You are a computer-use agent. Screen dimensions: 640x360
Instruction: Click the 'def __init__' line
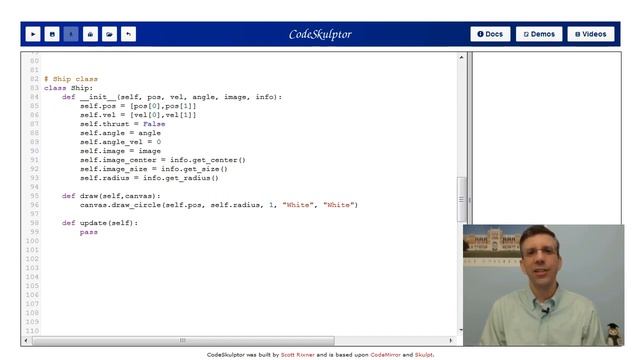(x=172, y=97)
